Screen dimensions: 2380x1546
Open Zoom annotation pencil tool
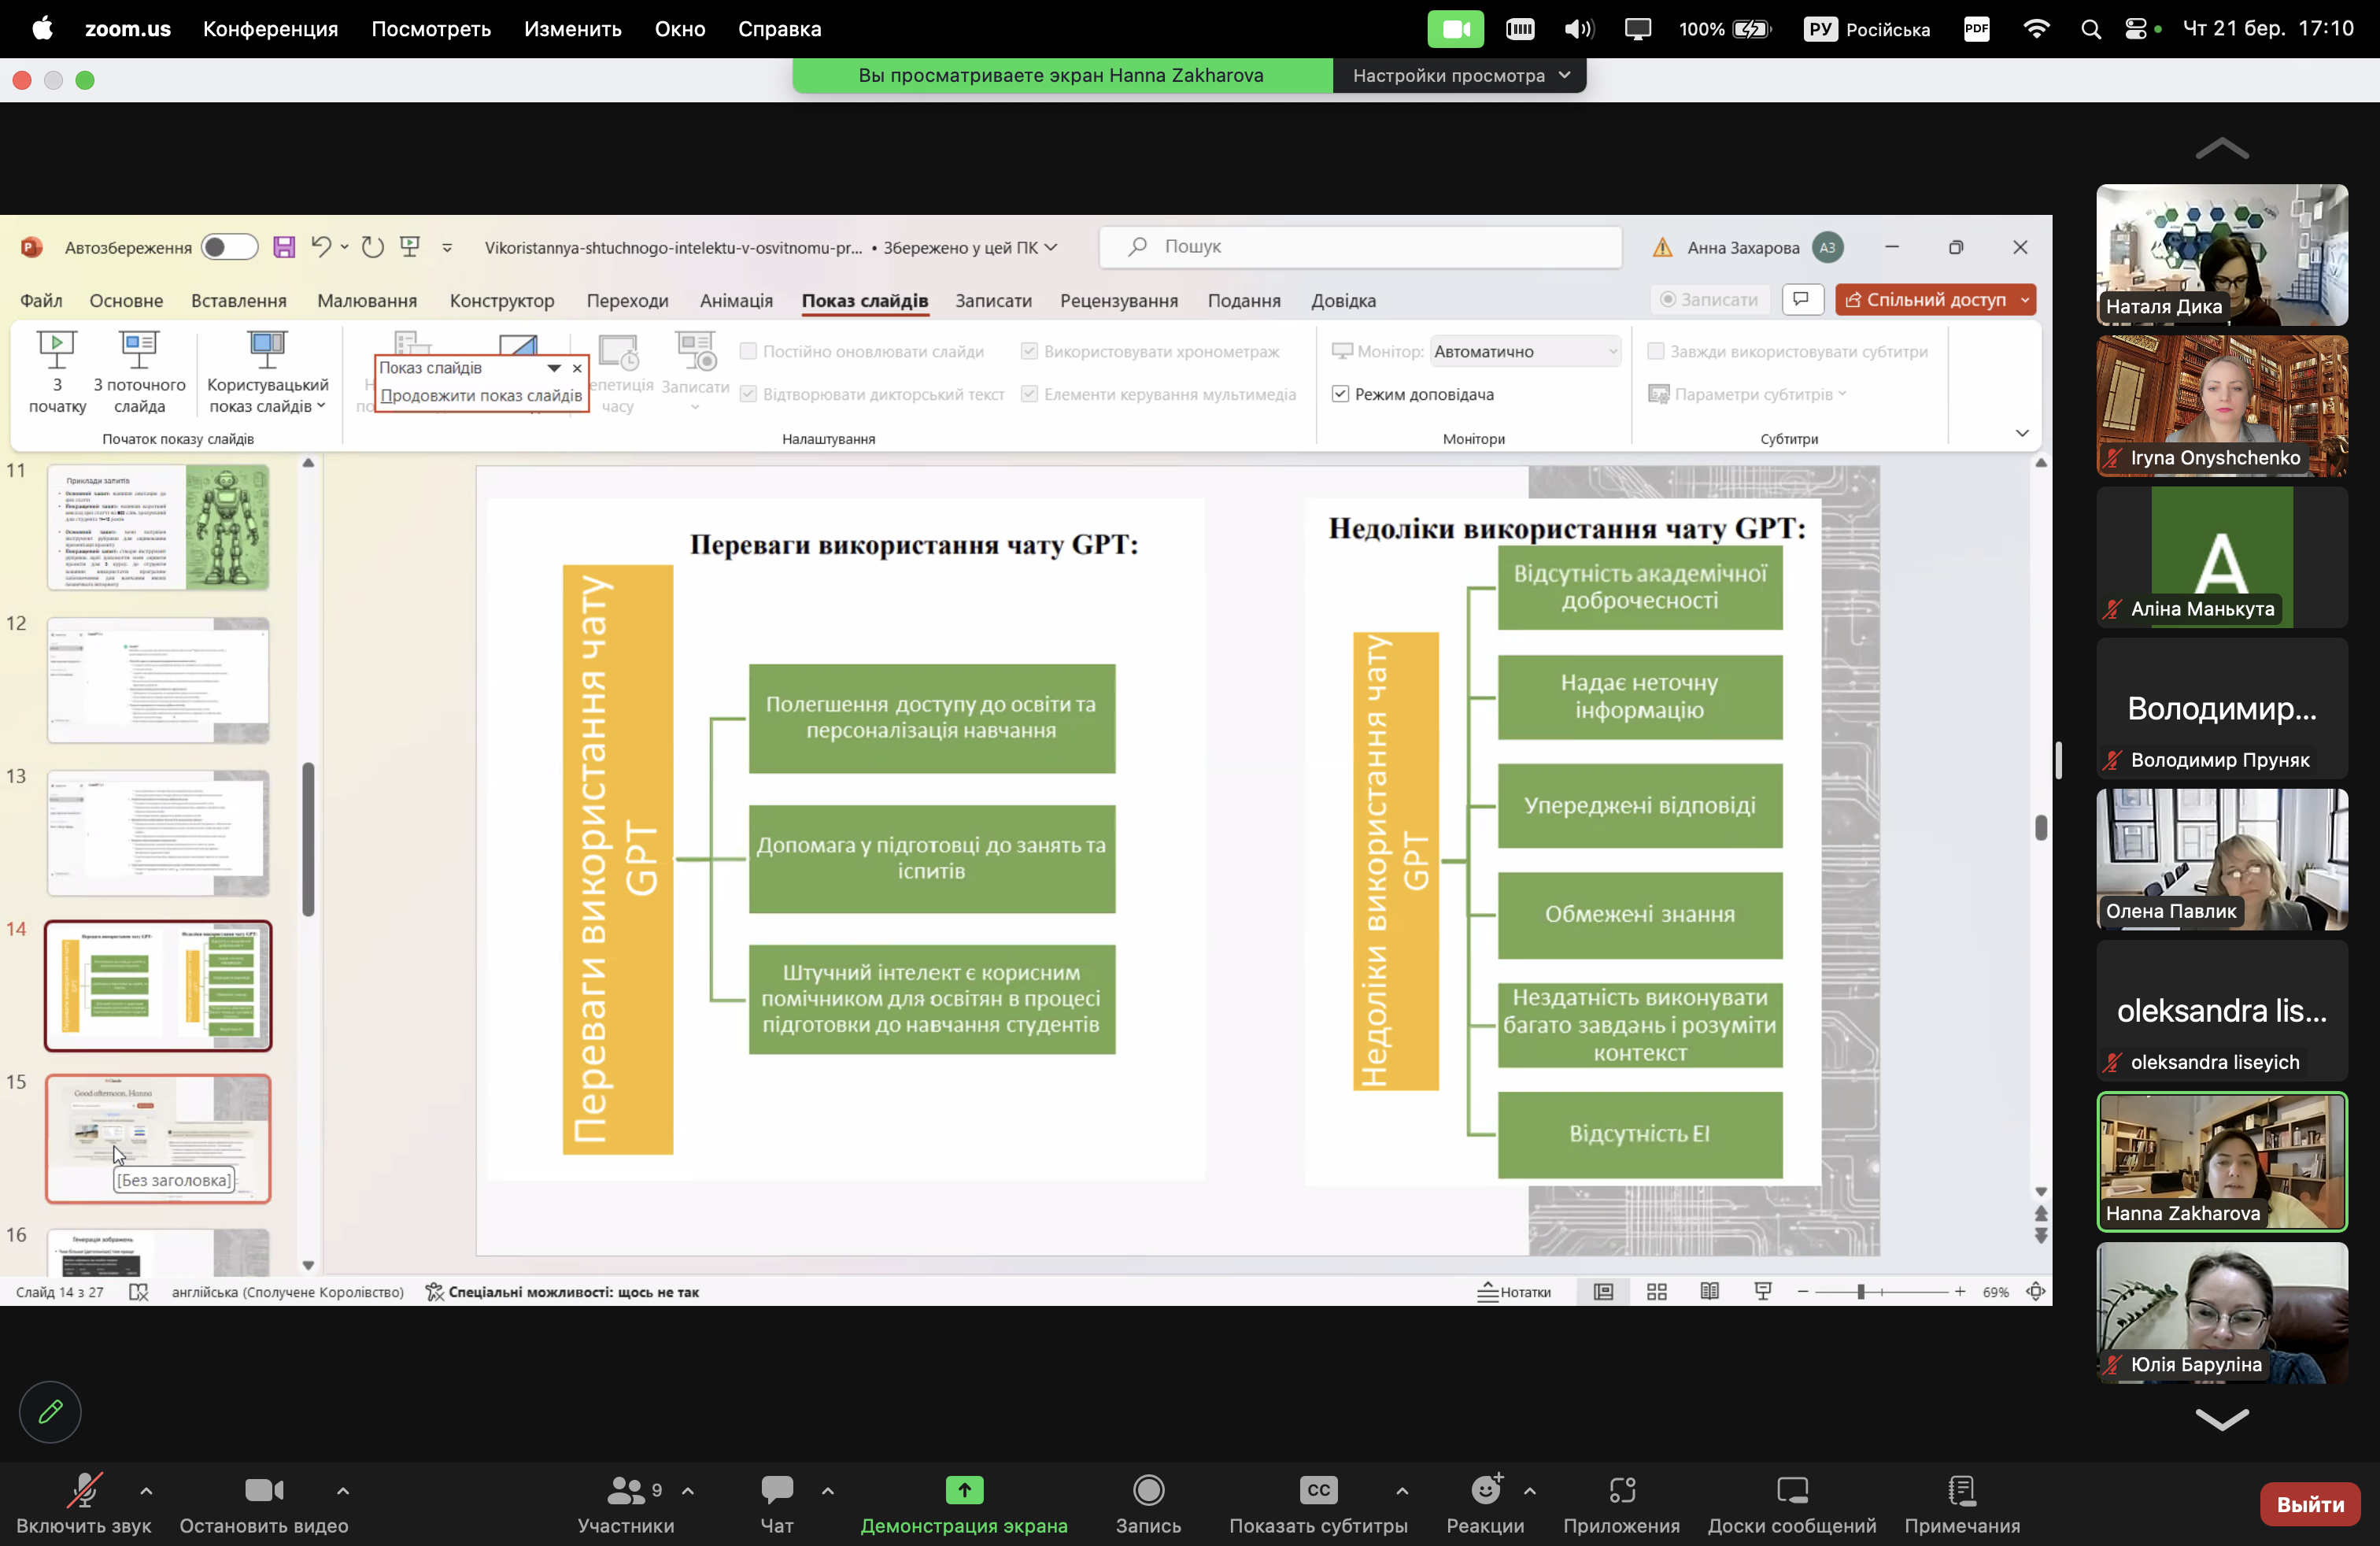(50, 1411)
